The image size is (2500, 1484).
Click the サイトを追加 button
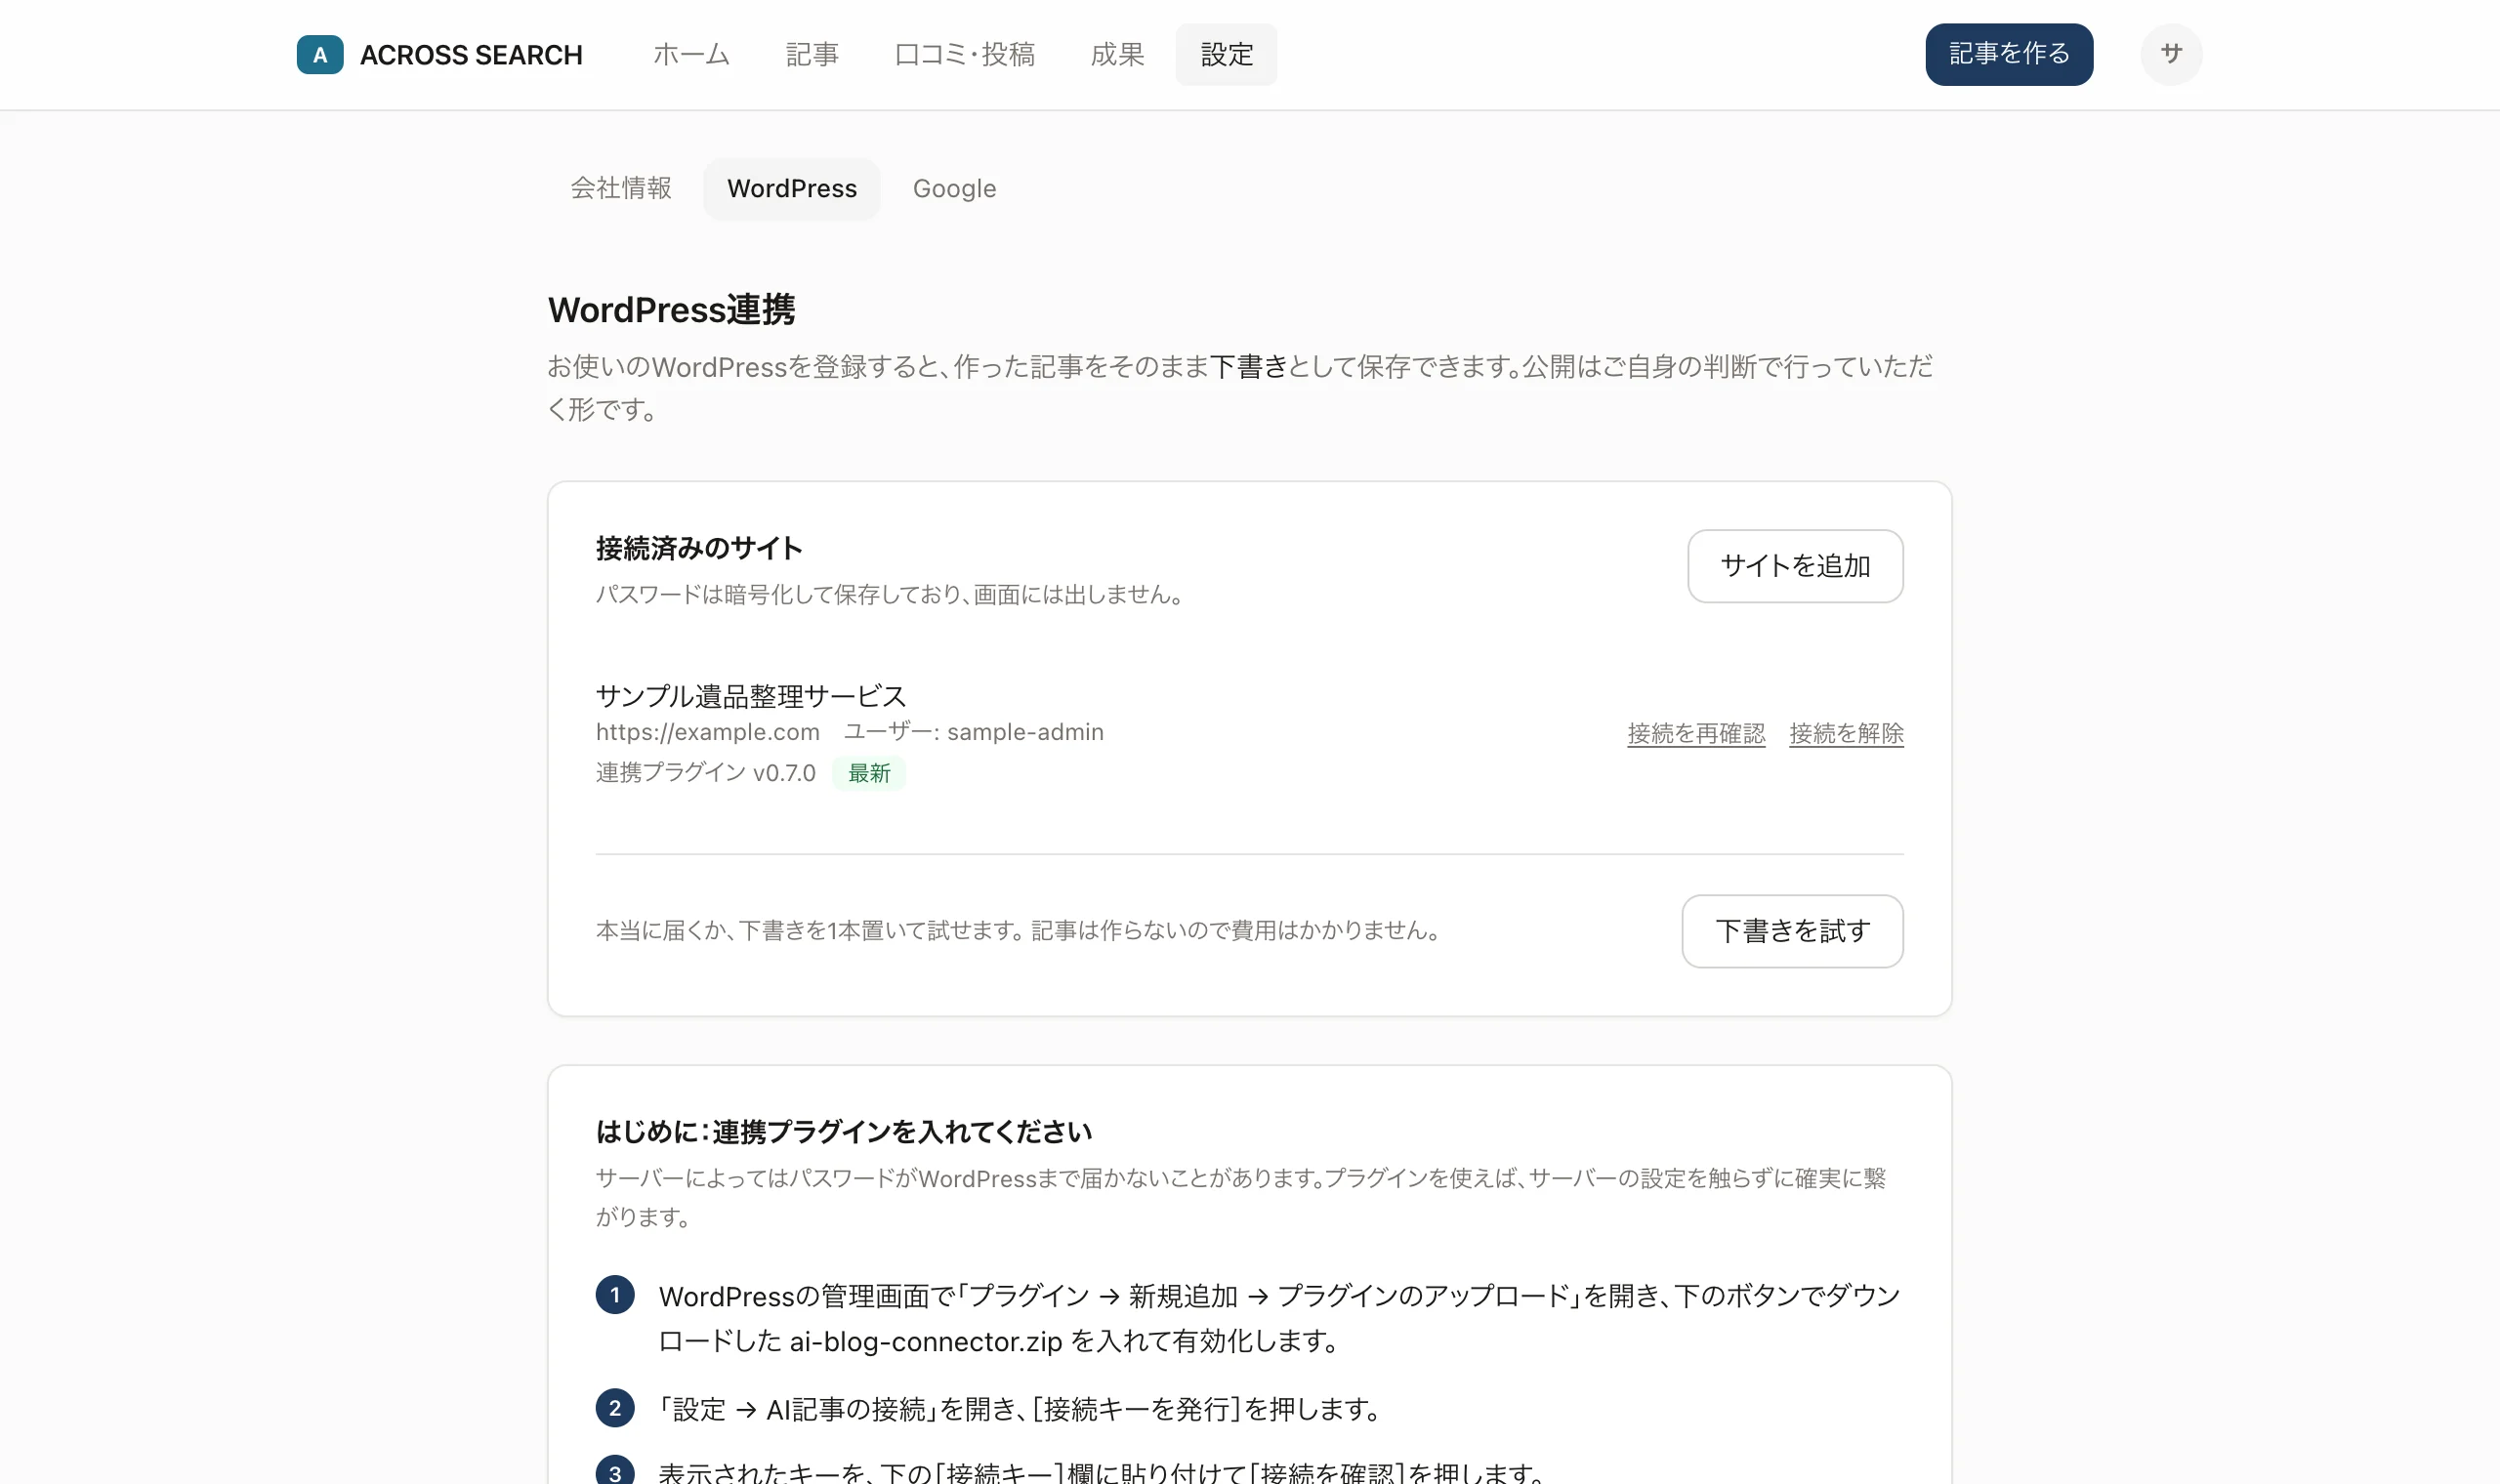[1794, 566]
